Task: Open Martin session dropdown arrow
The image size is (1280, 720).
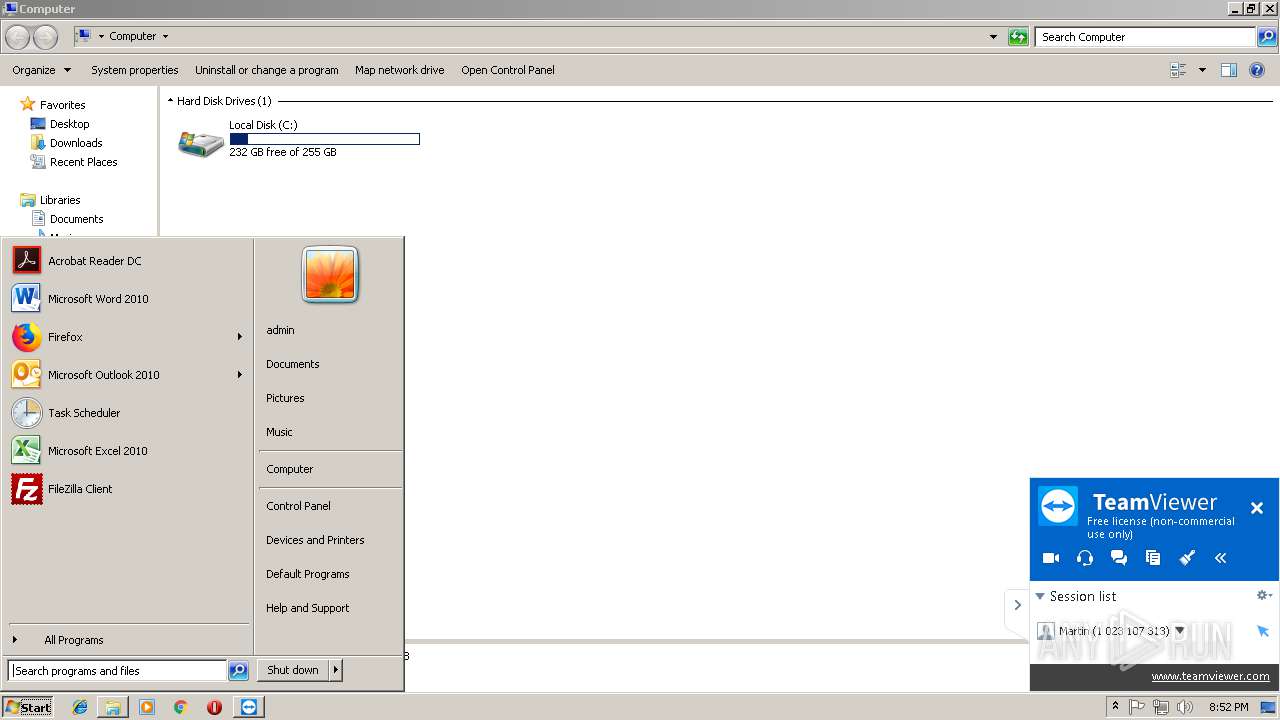Action: [x=1180, y=631]
